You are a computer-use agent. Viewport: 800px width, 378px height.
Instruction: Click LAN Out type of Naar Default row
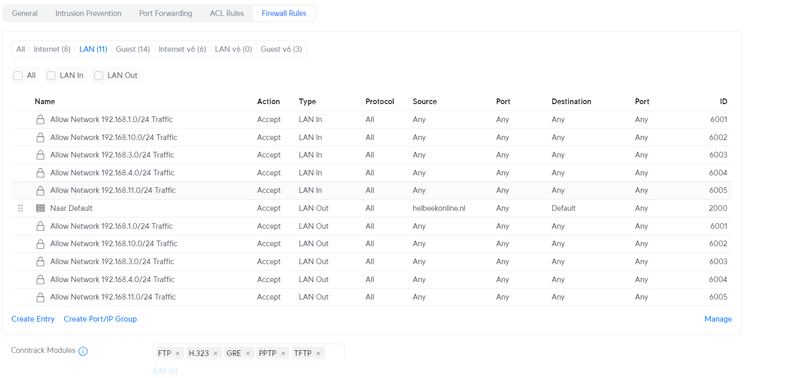[314, 208]
